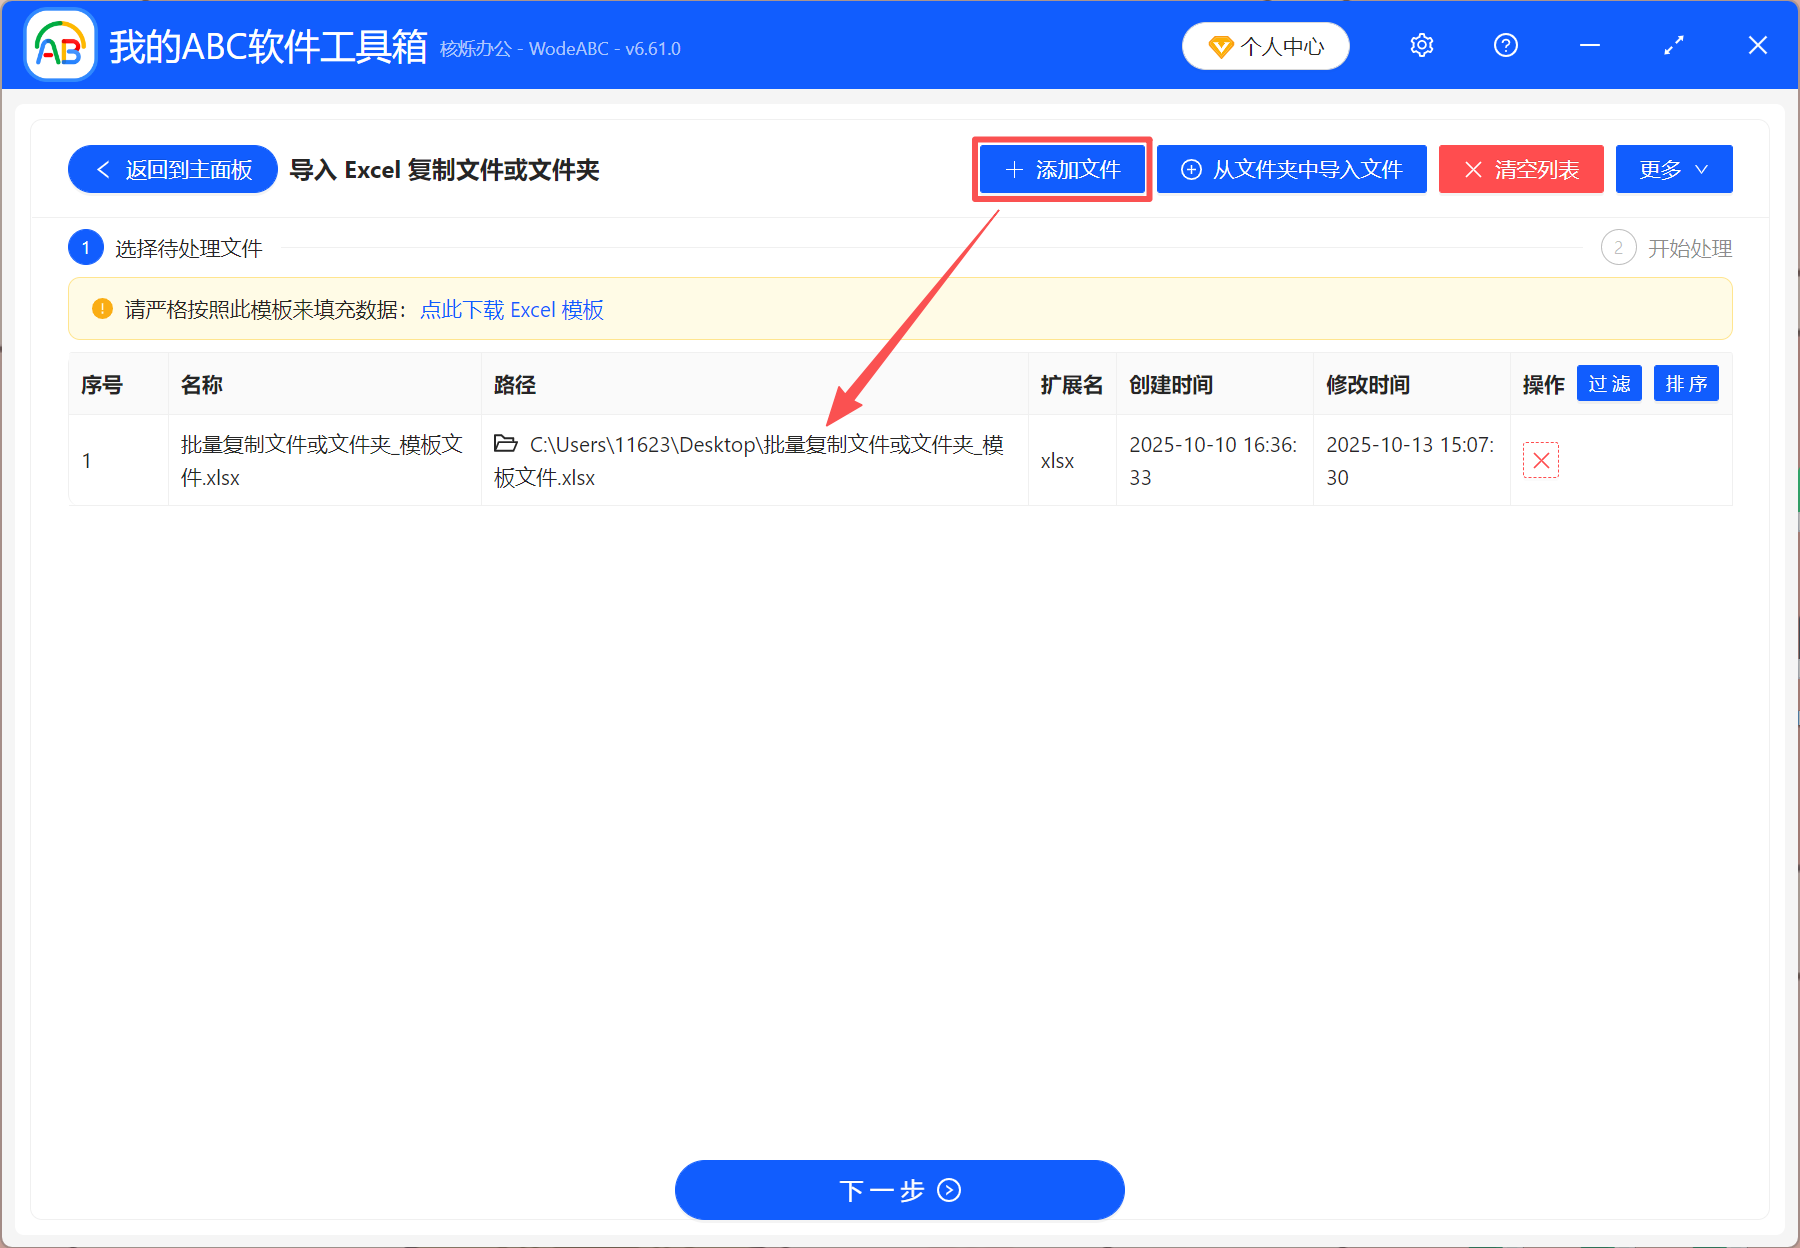Click the ABC toolbox logo

[x=59, y=44]
